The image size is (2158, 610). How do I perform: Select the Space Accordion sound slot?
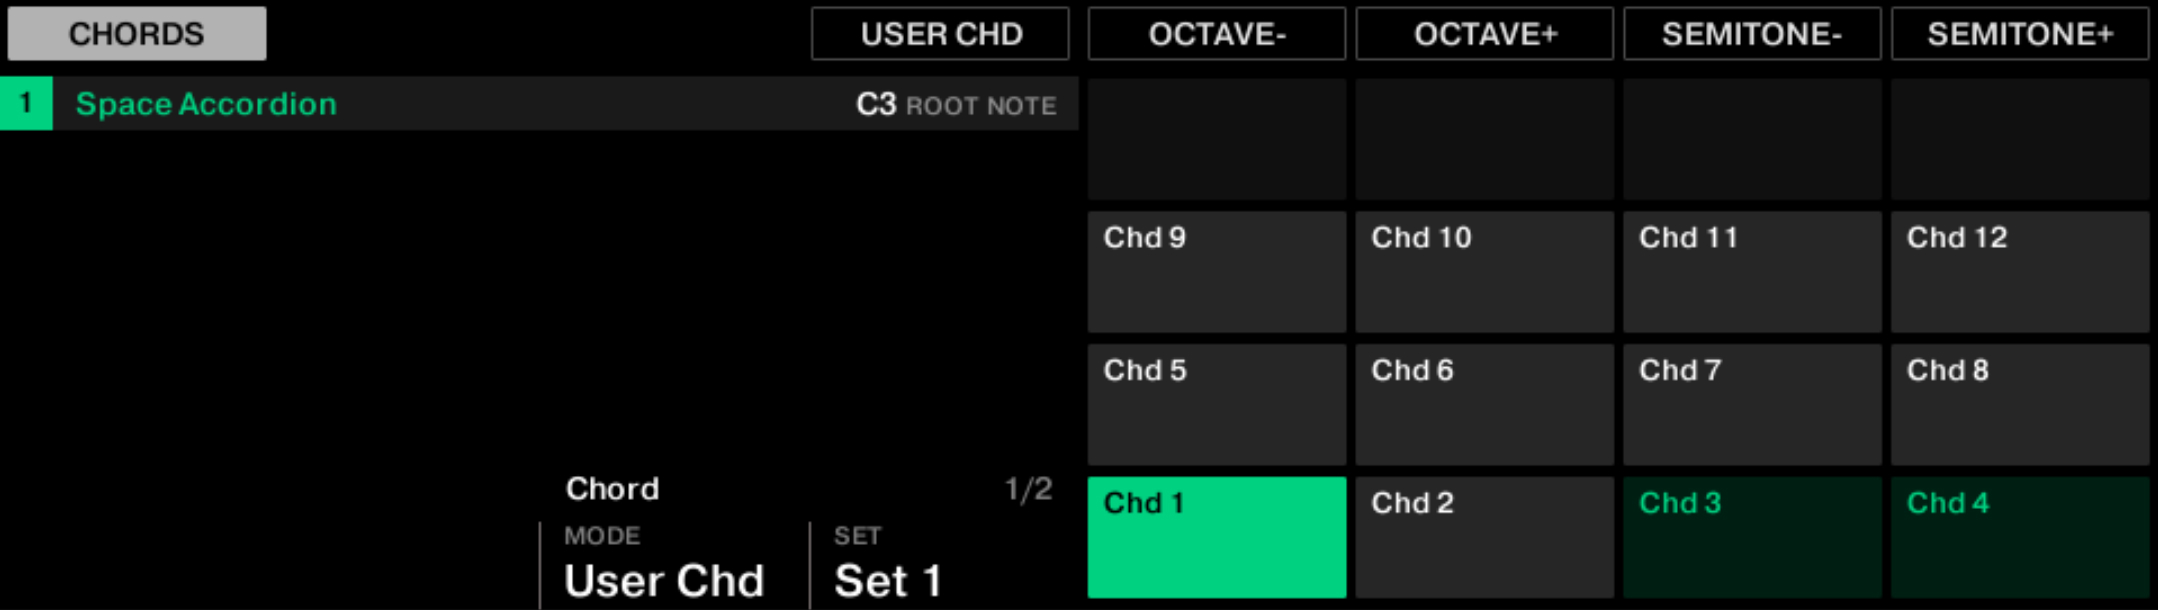tap(206, 104)
